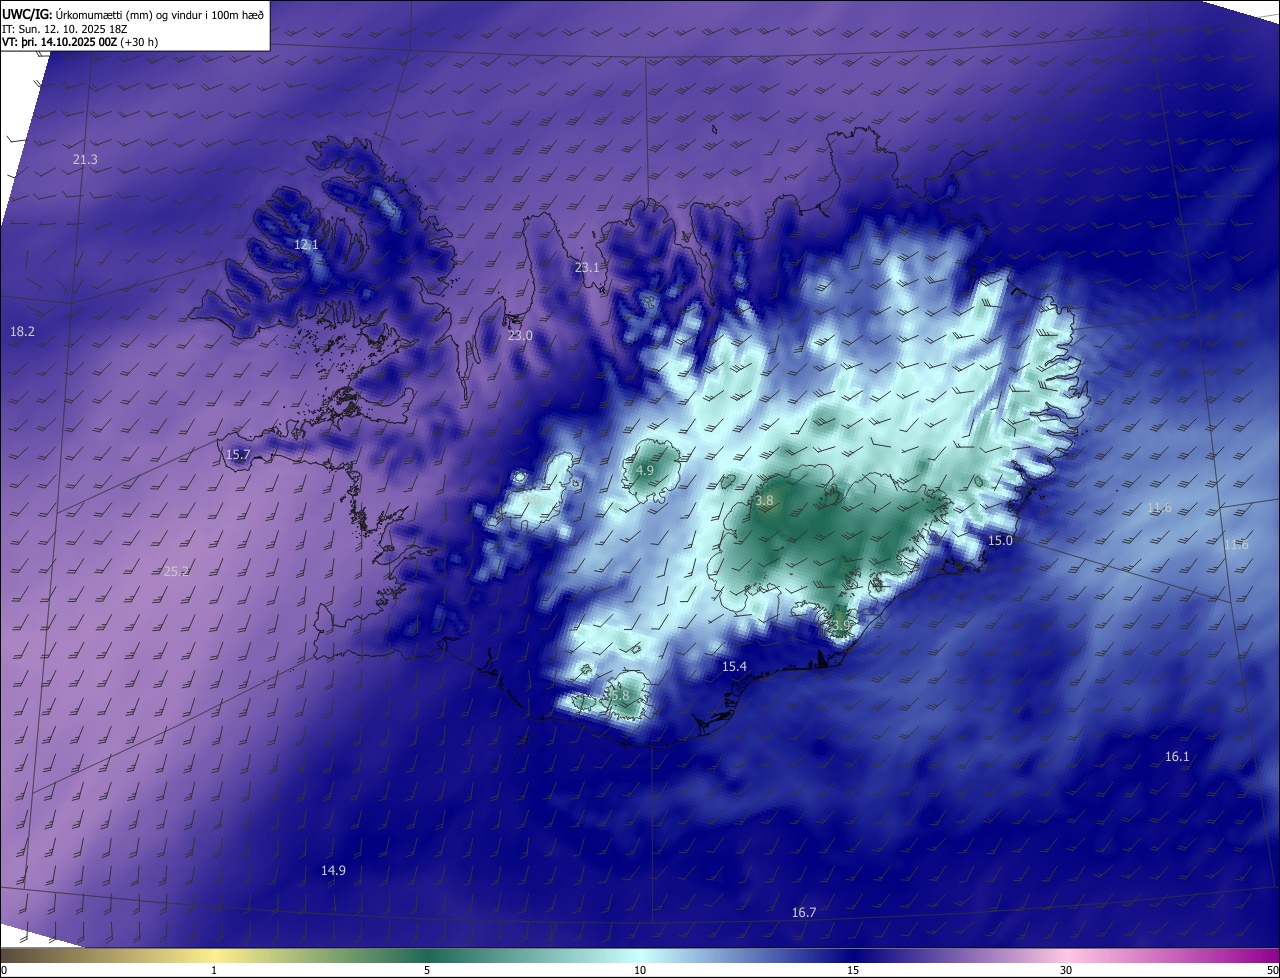The height and width of the screenshot is (978, 1280).
Task: Click the 15.7 value label
Action: point(238,454)
